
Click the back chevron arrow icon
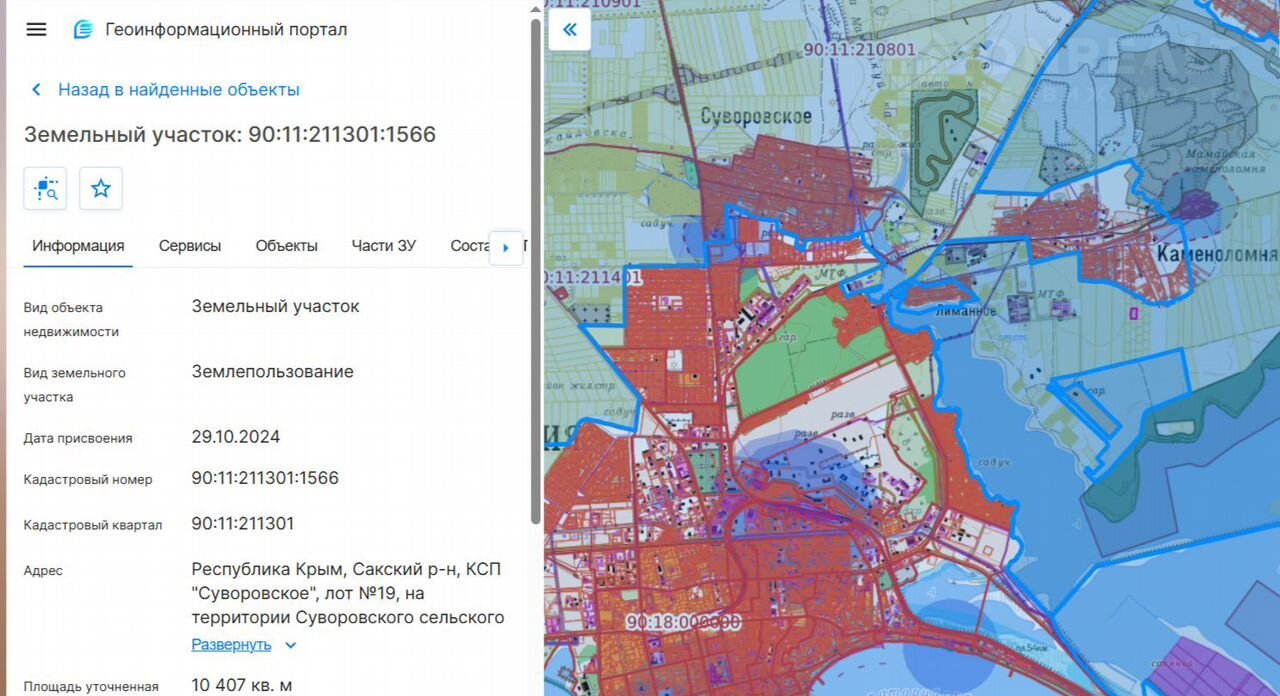(x=37, y=90)
